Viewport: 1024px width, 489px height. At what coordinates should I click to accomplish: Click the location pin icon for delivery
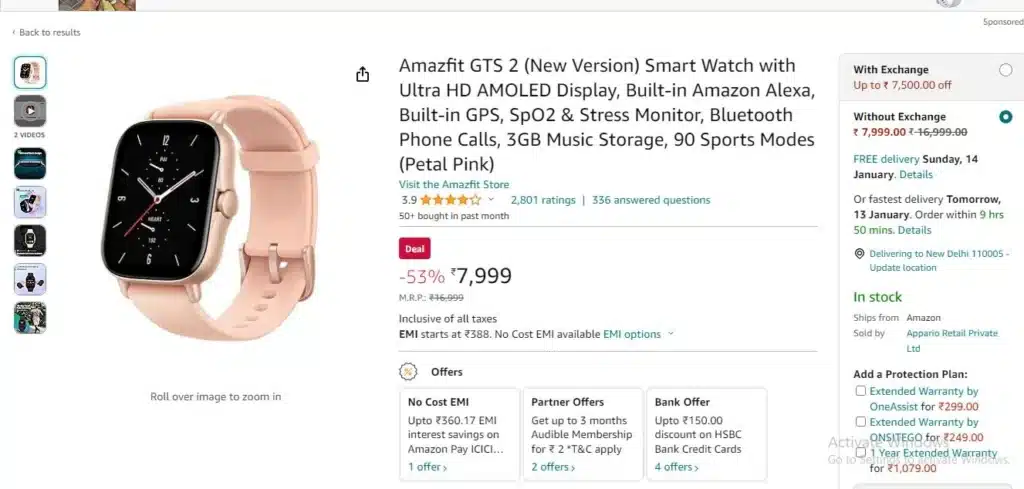(x=859, y=253)
